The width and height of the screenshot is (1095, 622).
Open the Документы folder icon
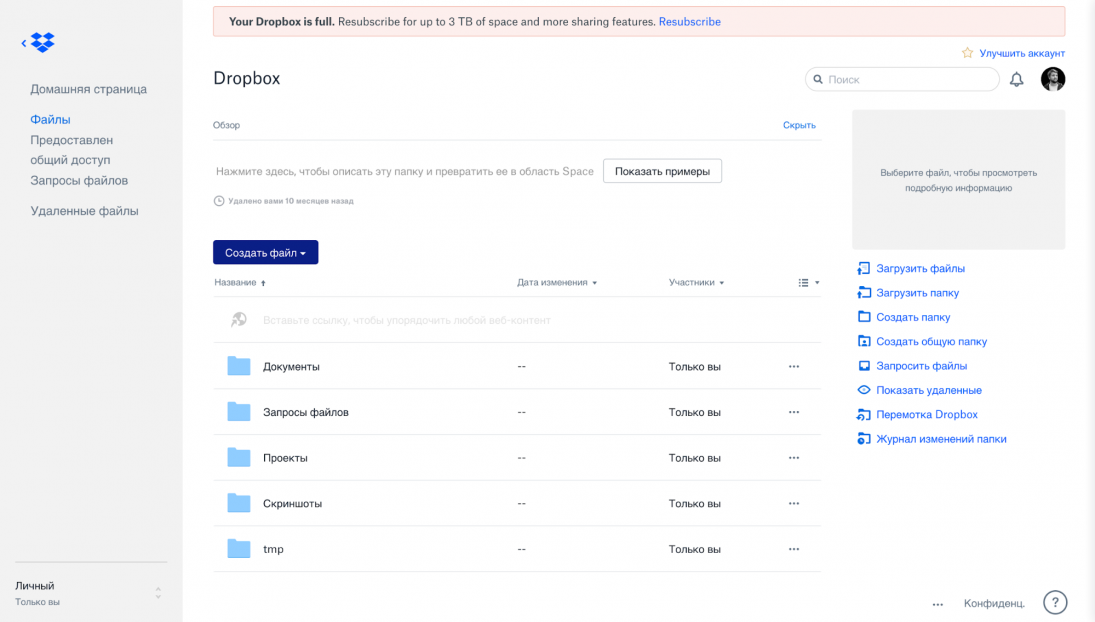click(239, 366)
